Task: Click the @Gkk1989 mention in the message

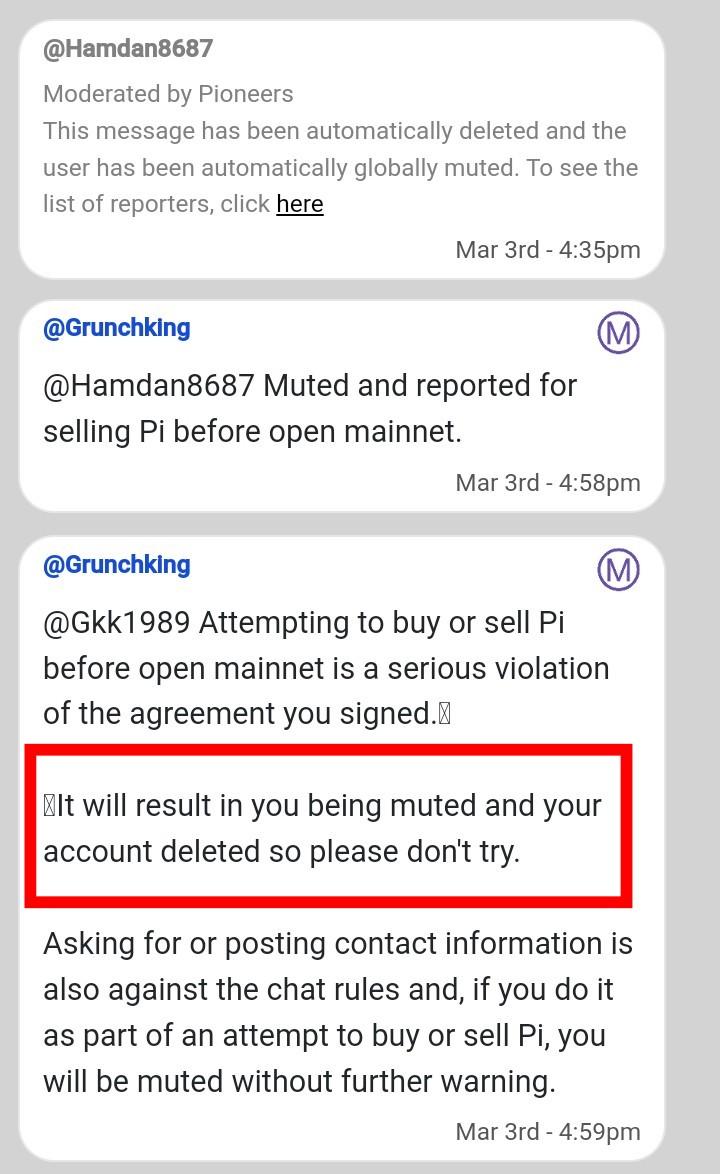Action: click(x=116, y=622)
